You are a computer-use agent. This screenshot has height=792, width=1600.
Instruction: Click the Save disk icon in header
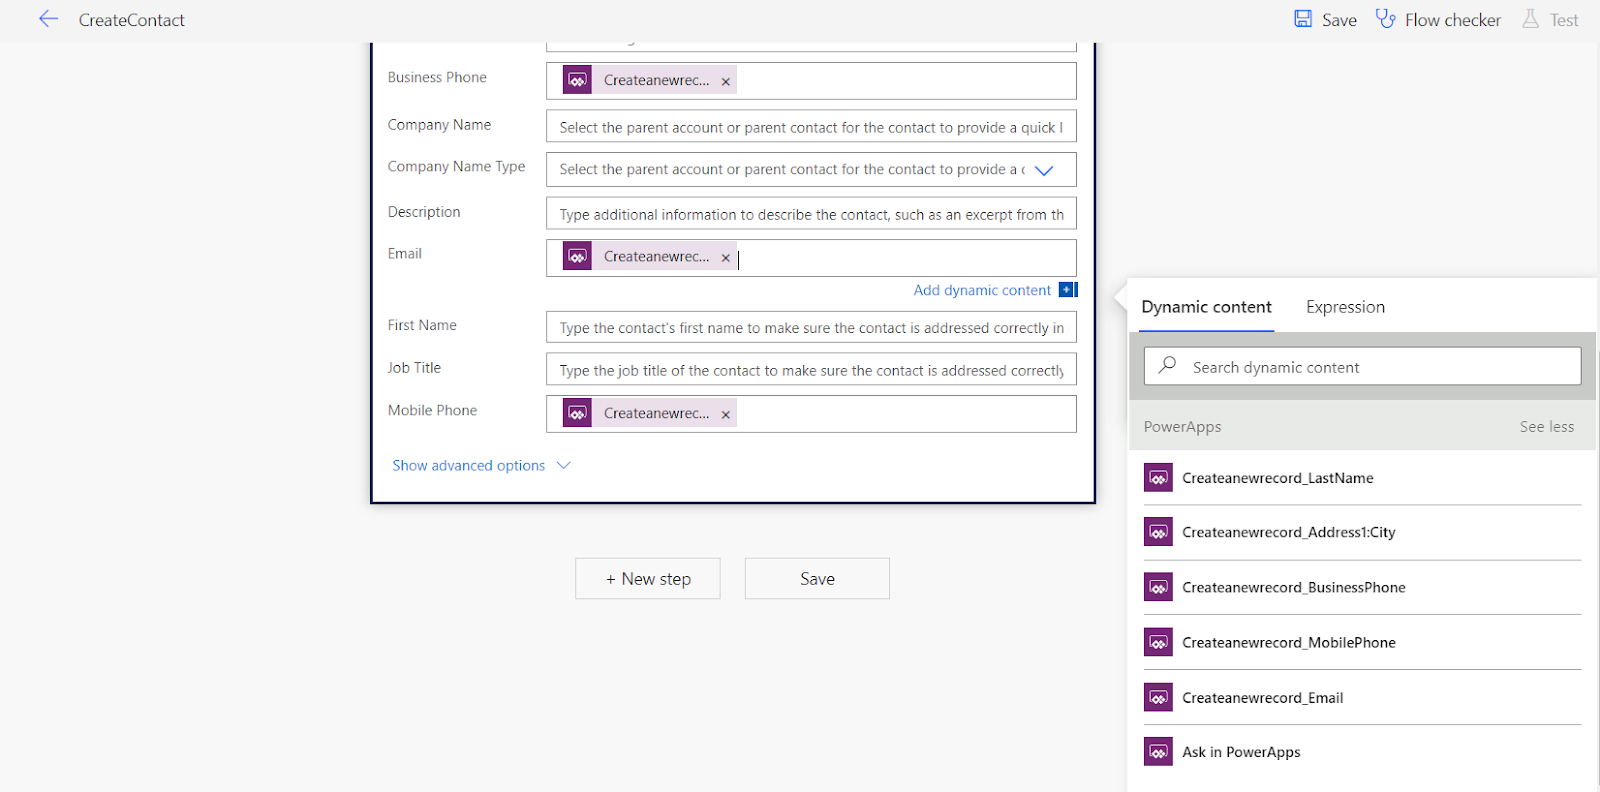tap(1303, 19)
